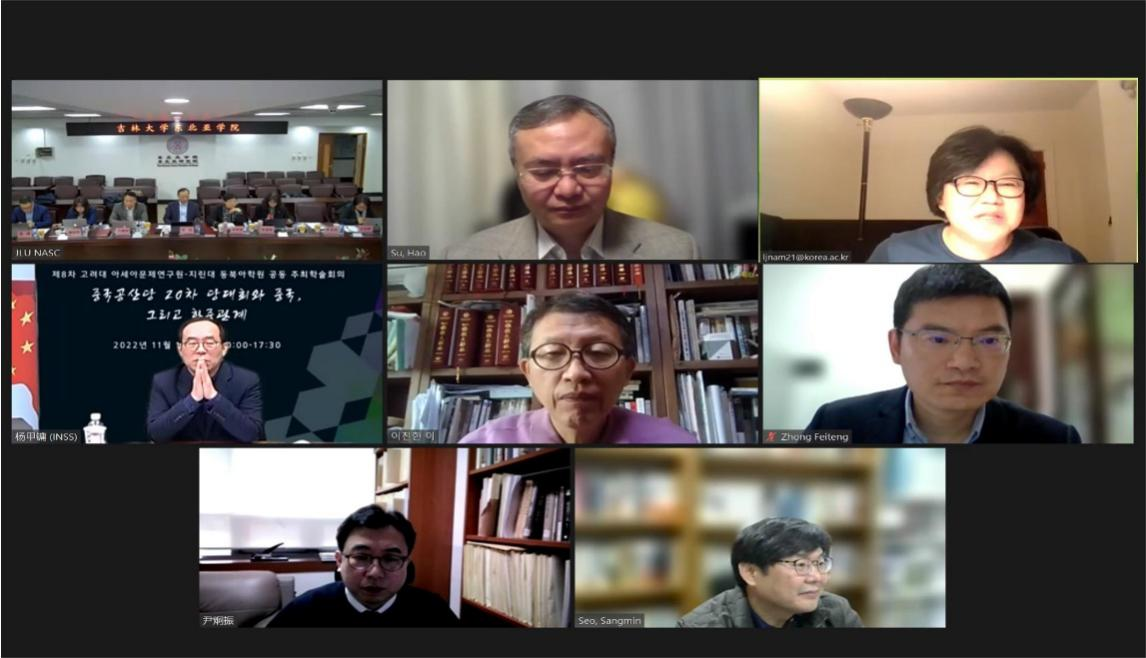Click the Zhong Feiteng name label
1146x658 pixels.
click(x=814, y=436)
